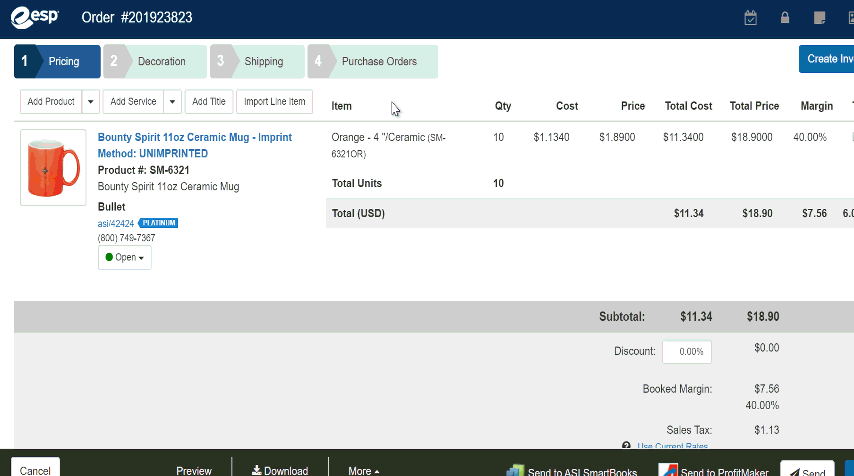The image size is (854, 476).
Task: Click the Total Price column header
Action: point(754,106)
